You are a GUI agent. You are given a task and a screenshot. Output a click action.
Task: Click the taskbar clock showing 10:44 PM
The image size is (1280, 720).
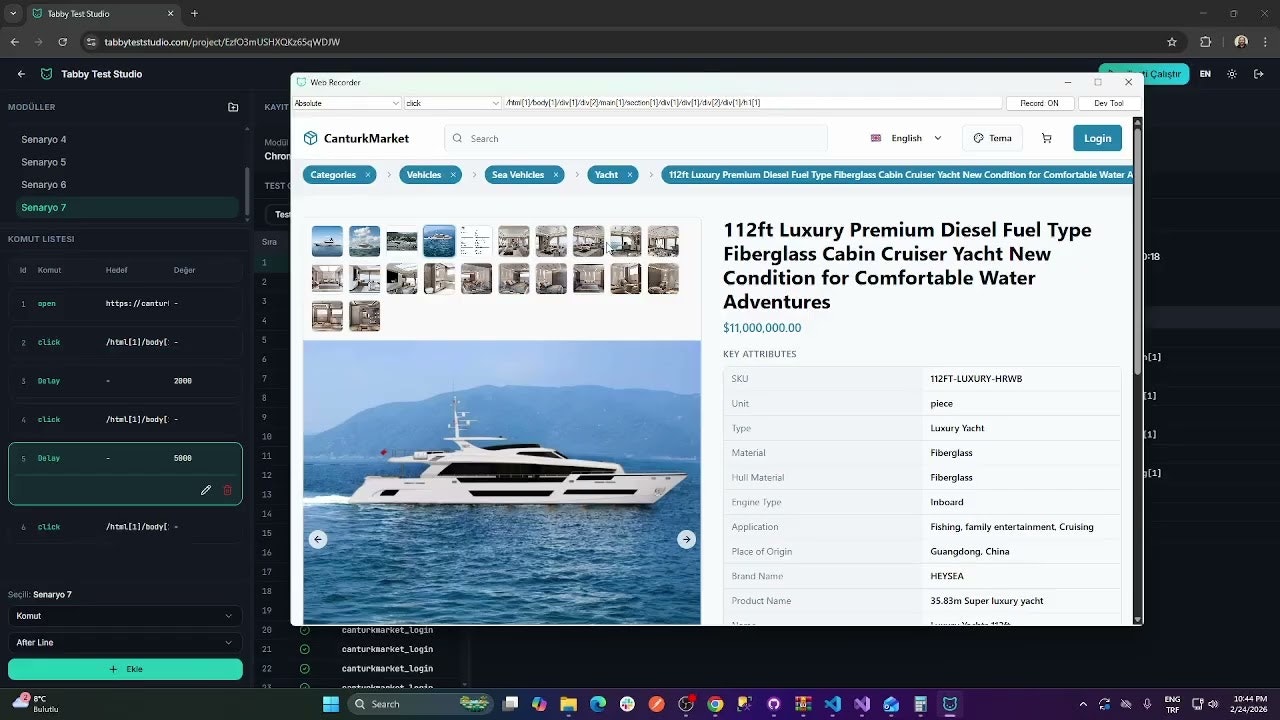1248,704
